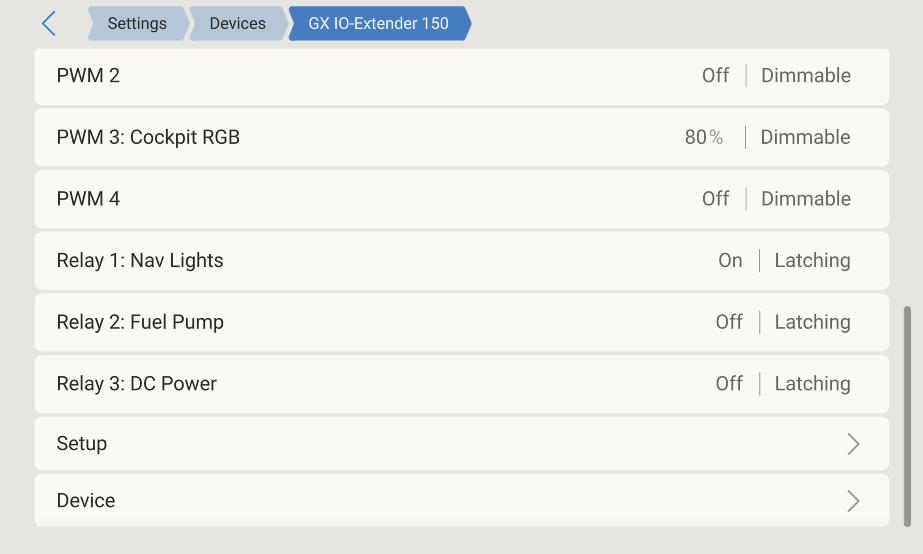Screen dimensions: 923x554
Task: Open the Setup row chevron
Action: point(853,444)
